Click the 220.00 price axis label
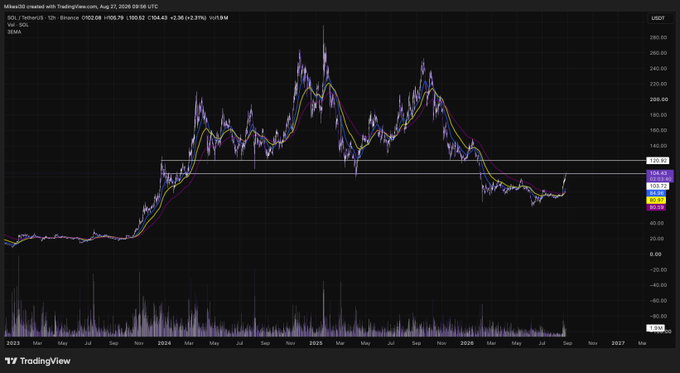Viewport: 680px width, 373px height. pos(658,84)
